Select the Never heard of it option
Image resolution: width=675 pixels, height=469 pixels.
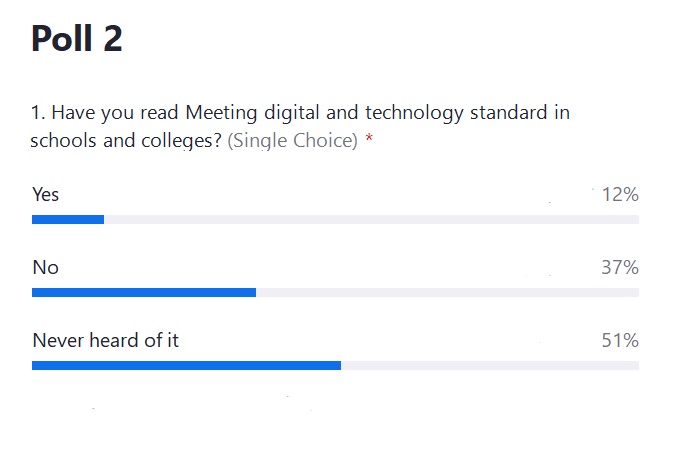(x=105, y=340)
